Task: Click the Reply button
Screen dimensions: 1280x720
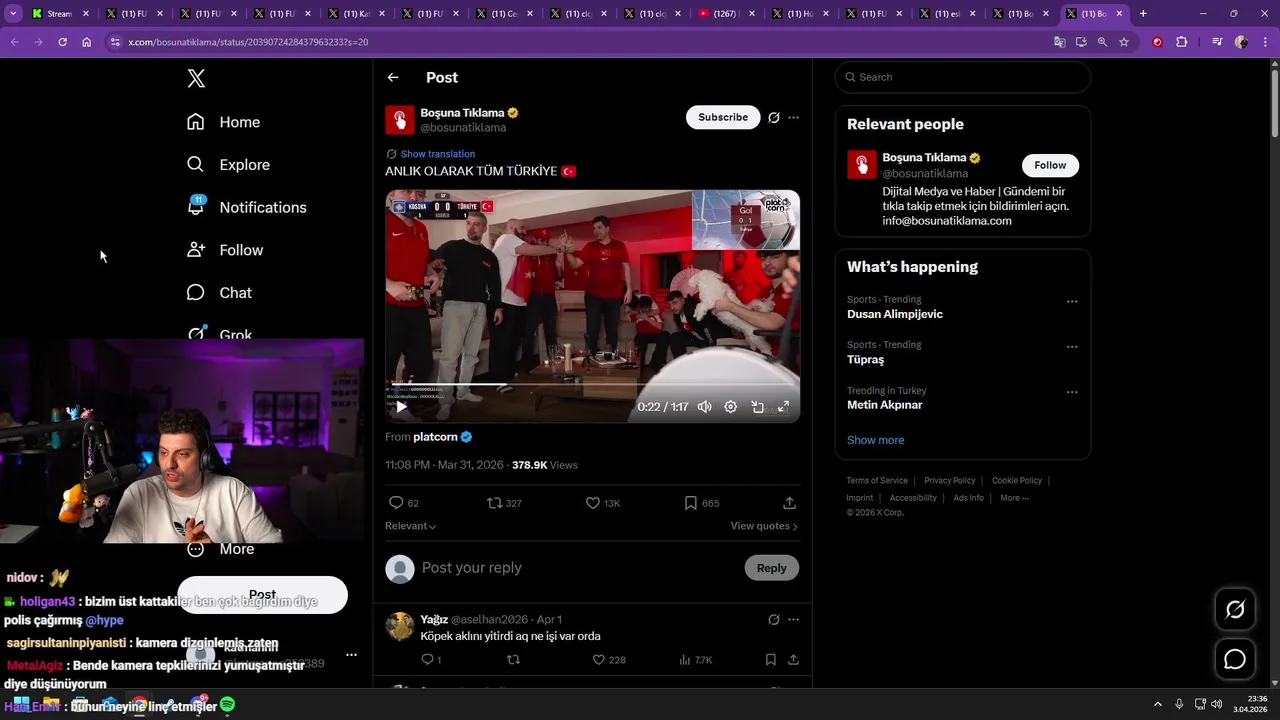Action: (772, 568)
